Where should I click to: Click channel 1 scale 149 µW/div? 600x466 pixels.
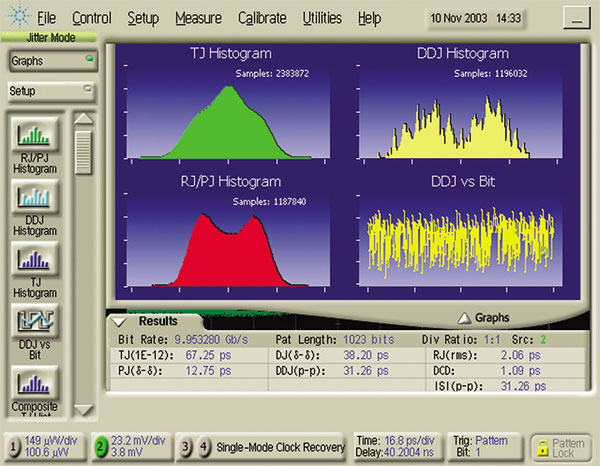(x=51, y=441)
